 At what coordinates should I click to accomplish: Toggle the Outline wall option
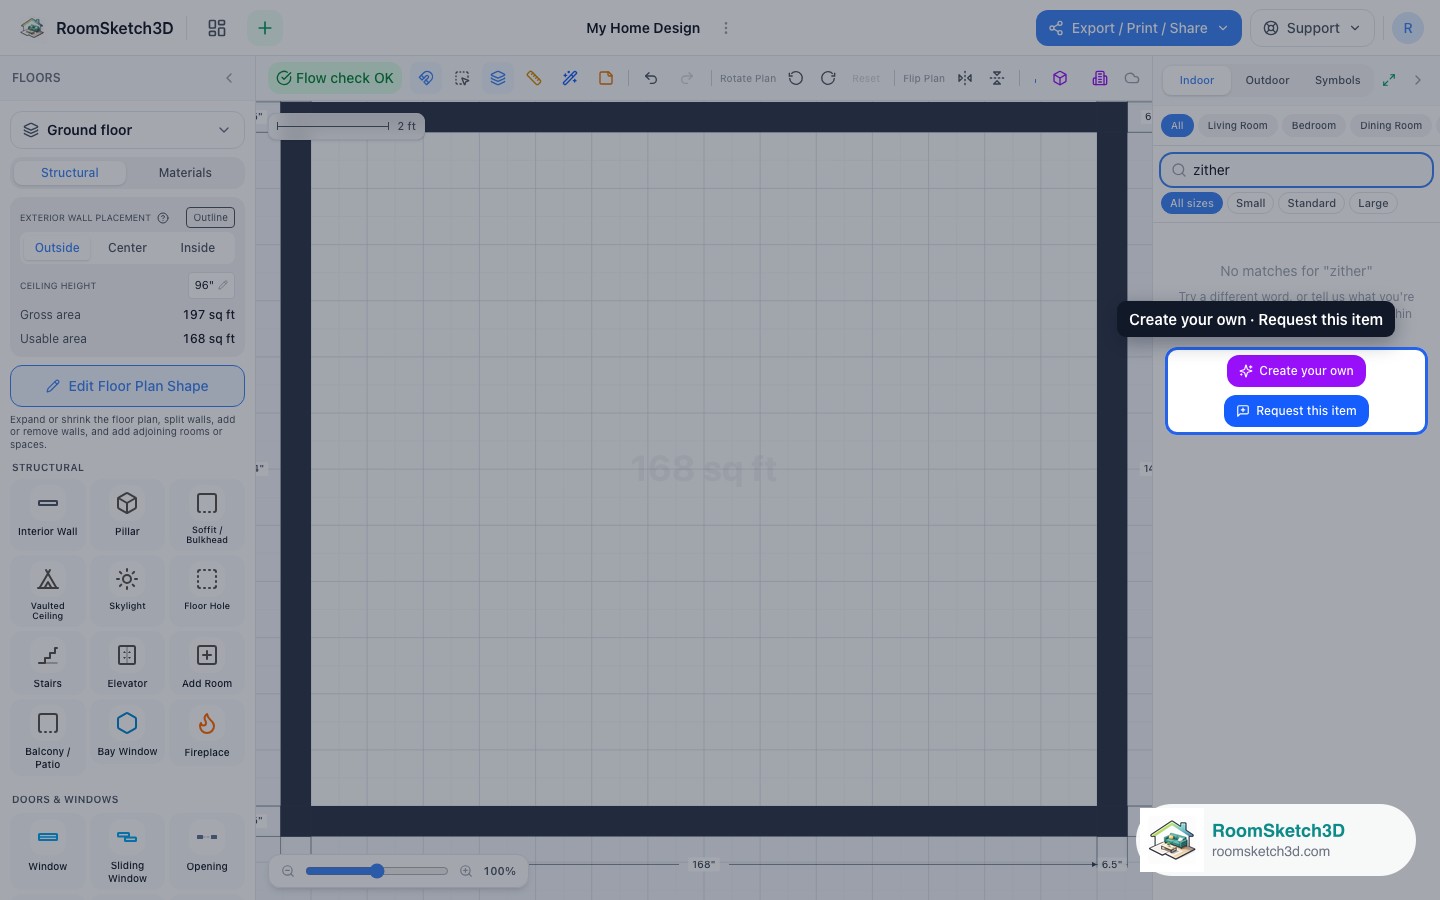pyautogui.click(x=210, y=218)
